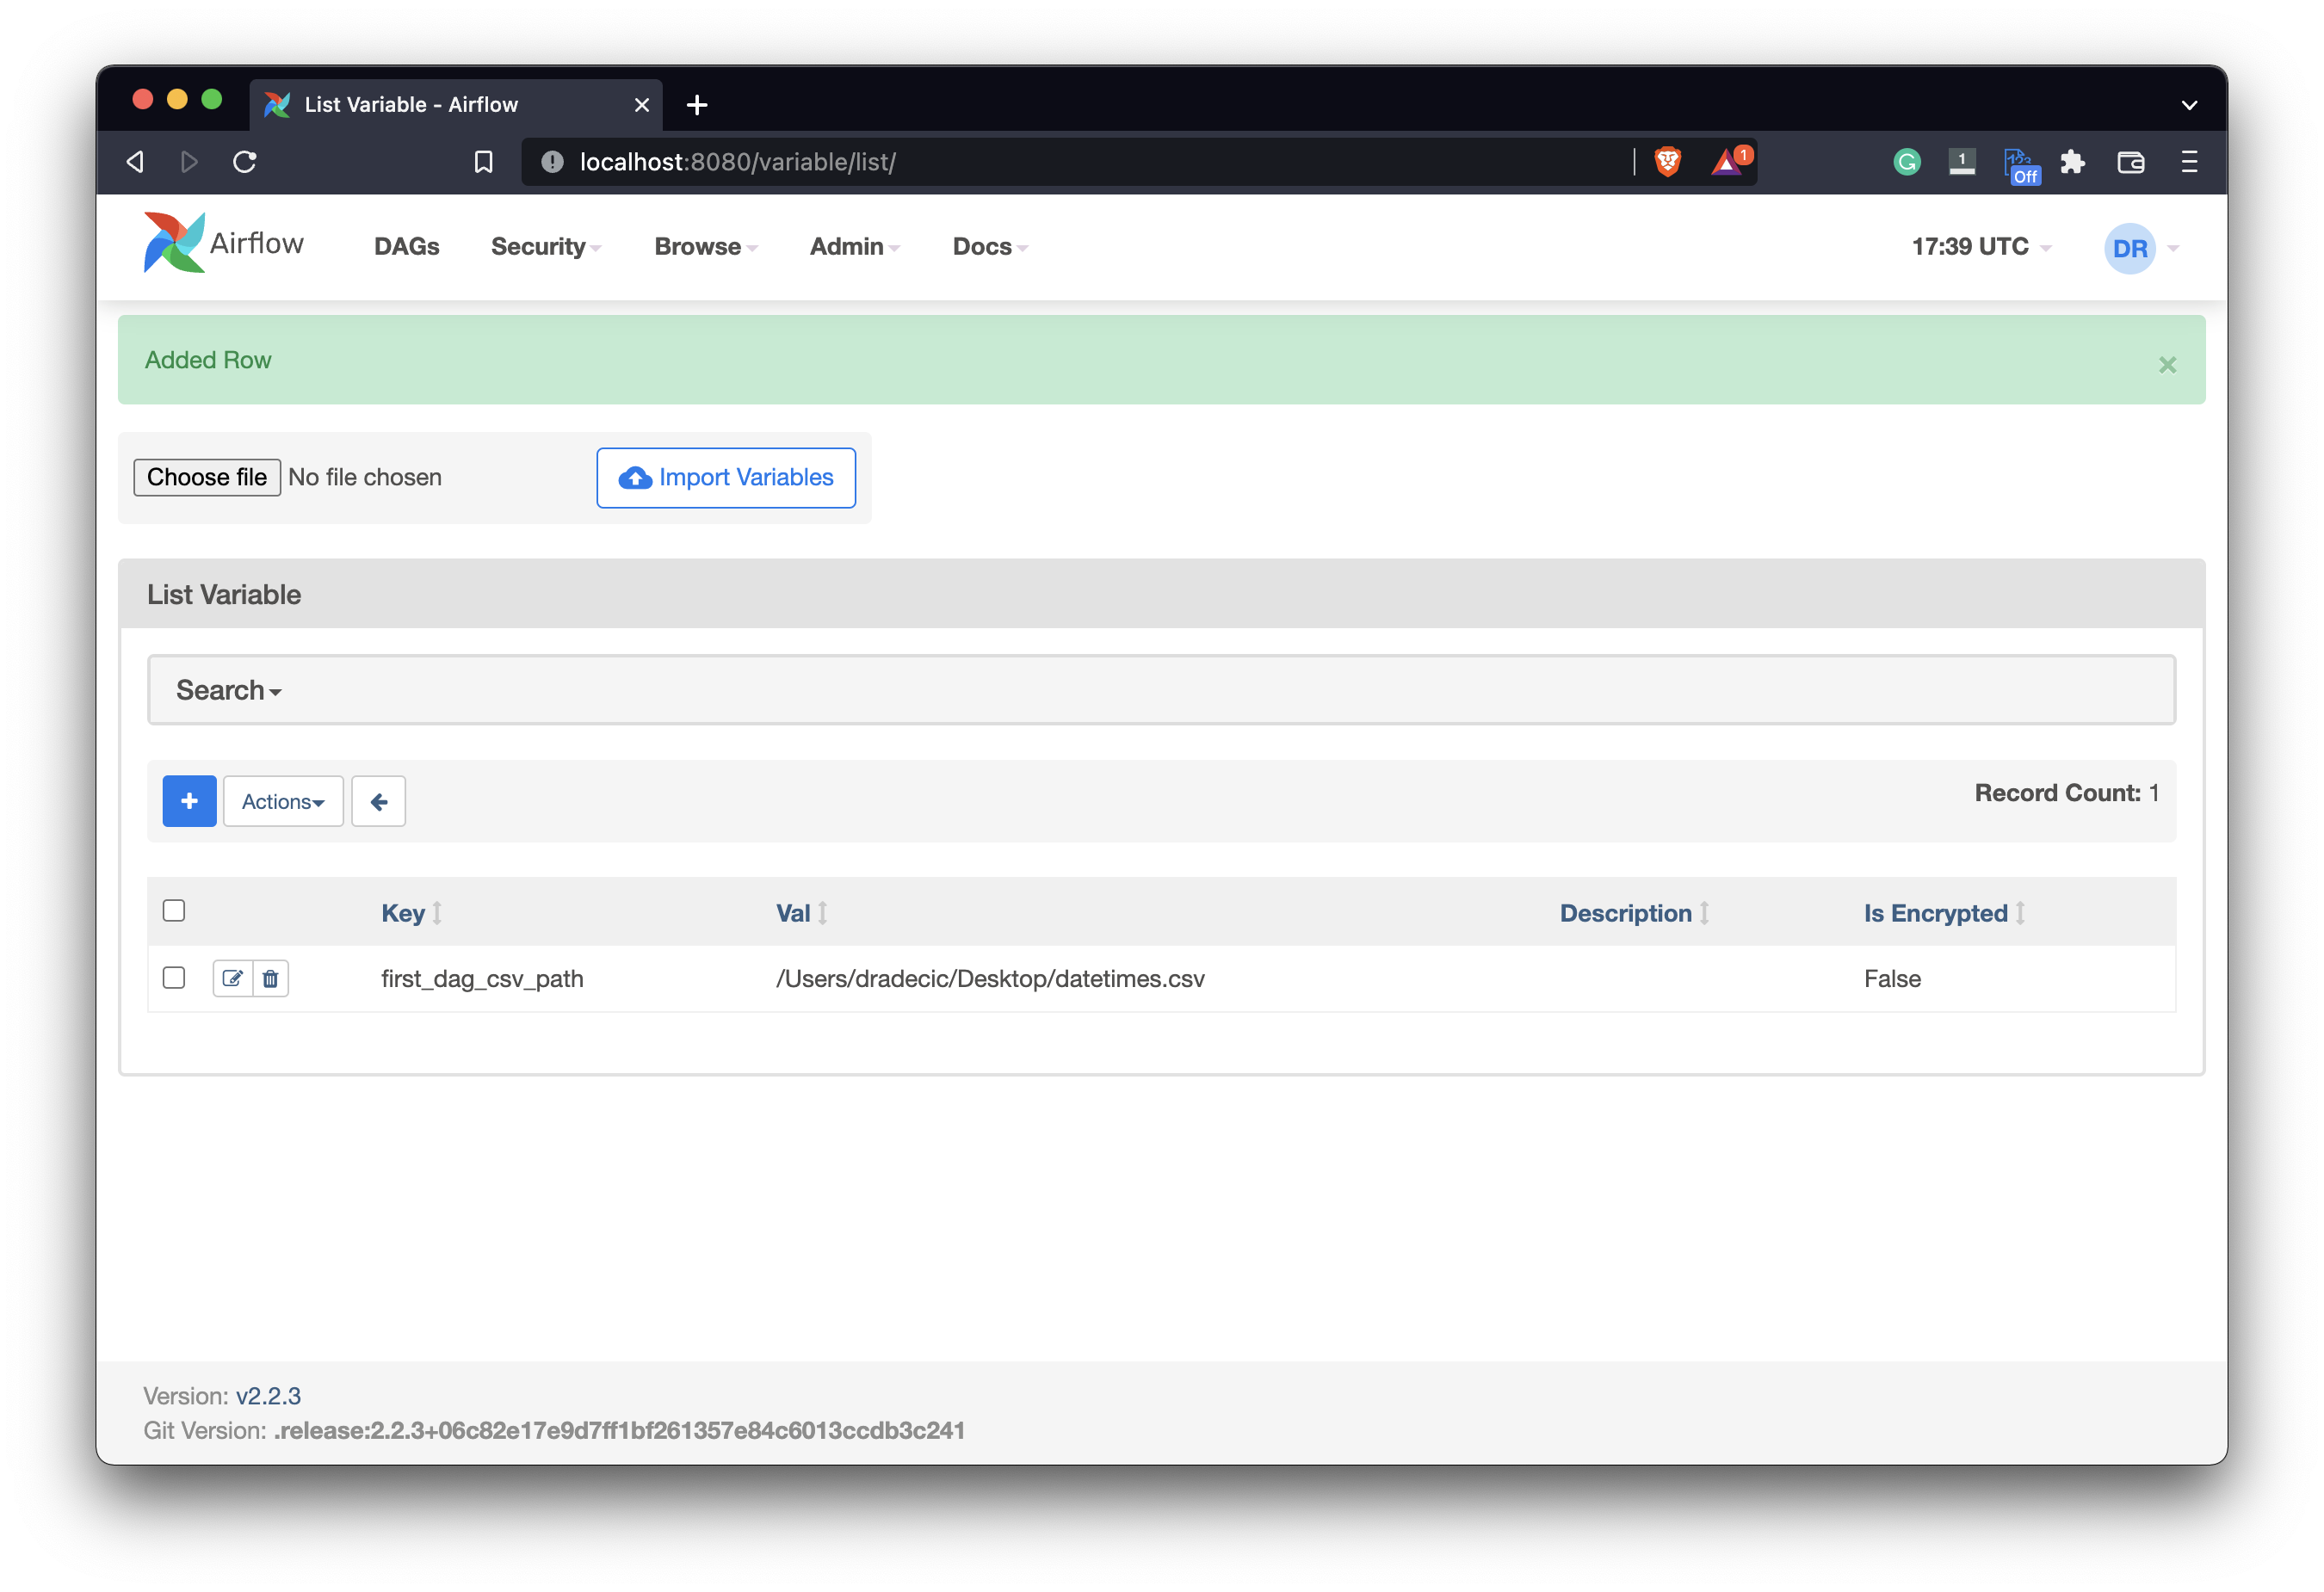Dismiss the Added Row alert
Screen dimensions: 2324x1592
[x=2167, y=365]
